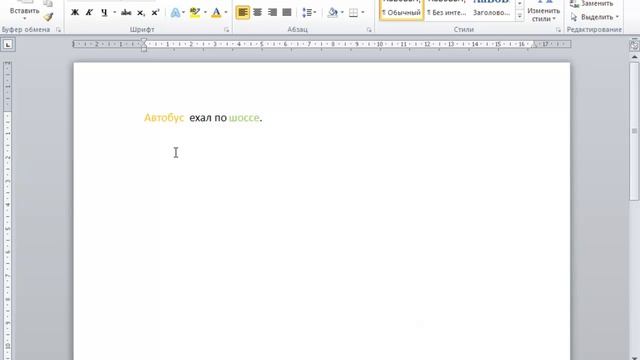This screenshot has height=360, width=640.
Task: Click the word Автобус in document
Action: tap(164, 118)
